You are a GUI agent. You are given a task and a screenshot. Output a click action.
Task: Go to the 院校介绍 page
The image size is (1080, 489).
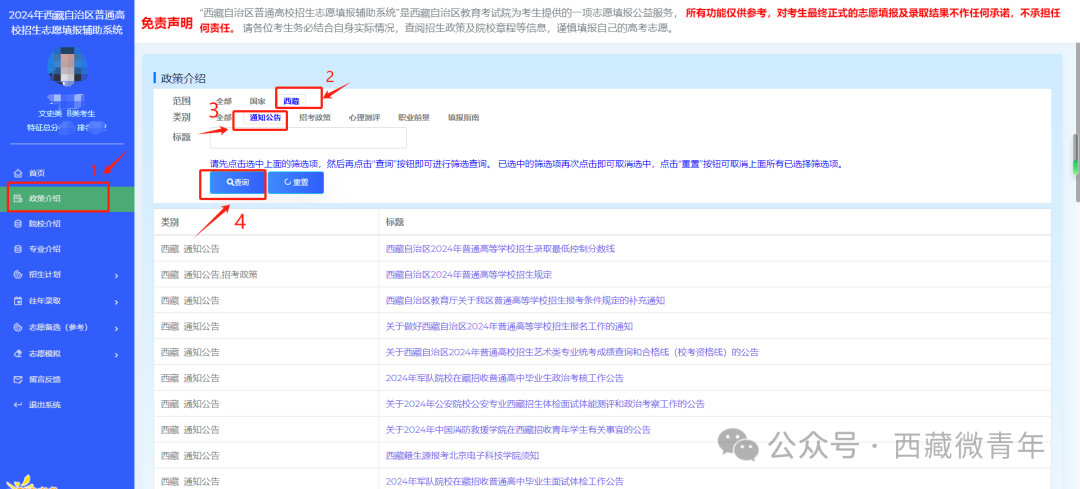67,224
